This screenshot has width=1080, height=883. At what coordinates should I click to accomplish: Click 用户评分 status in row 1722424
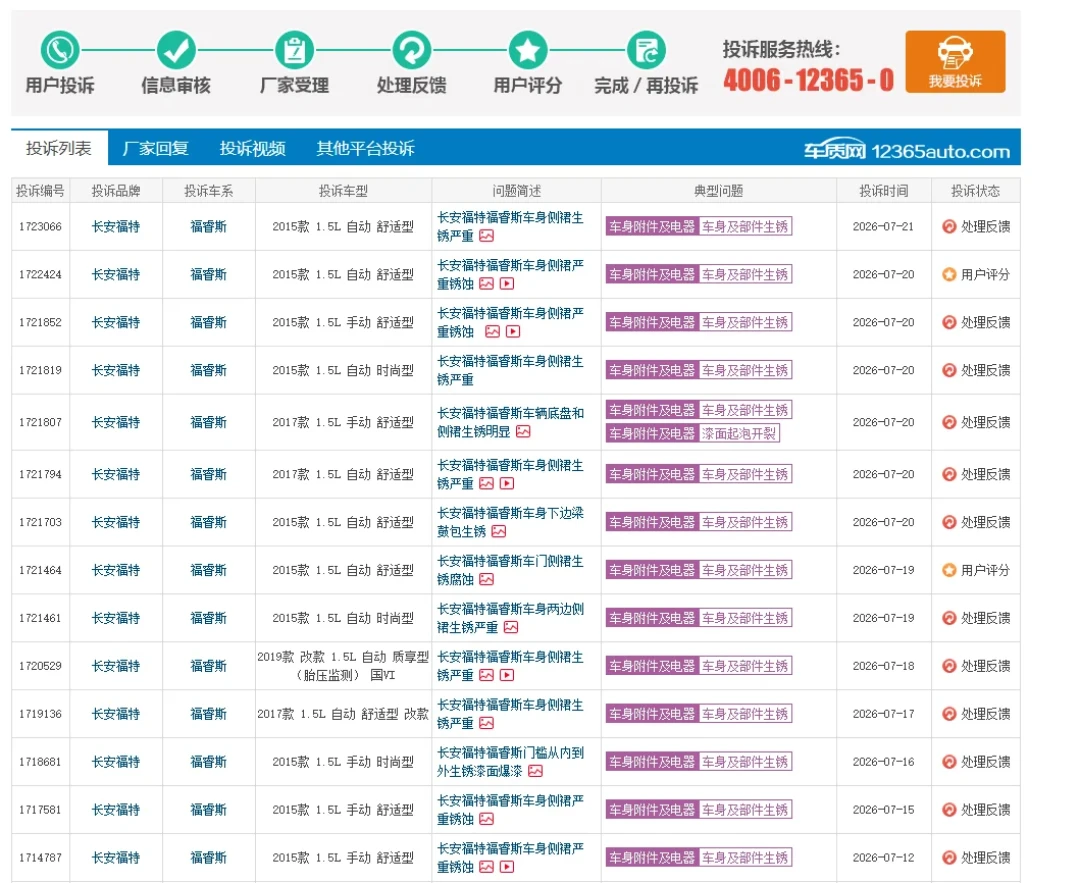[976, 274]
